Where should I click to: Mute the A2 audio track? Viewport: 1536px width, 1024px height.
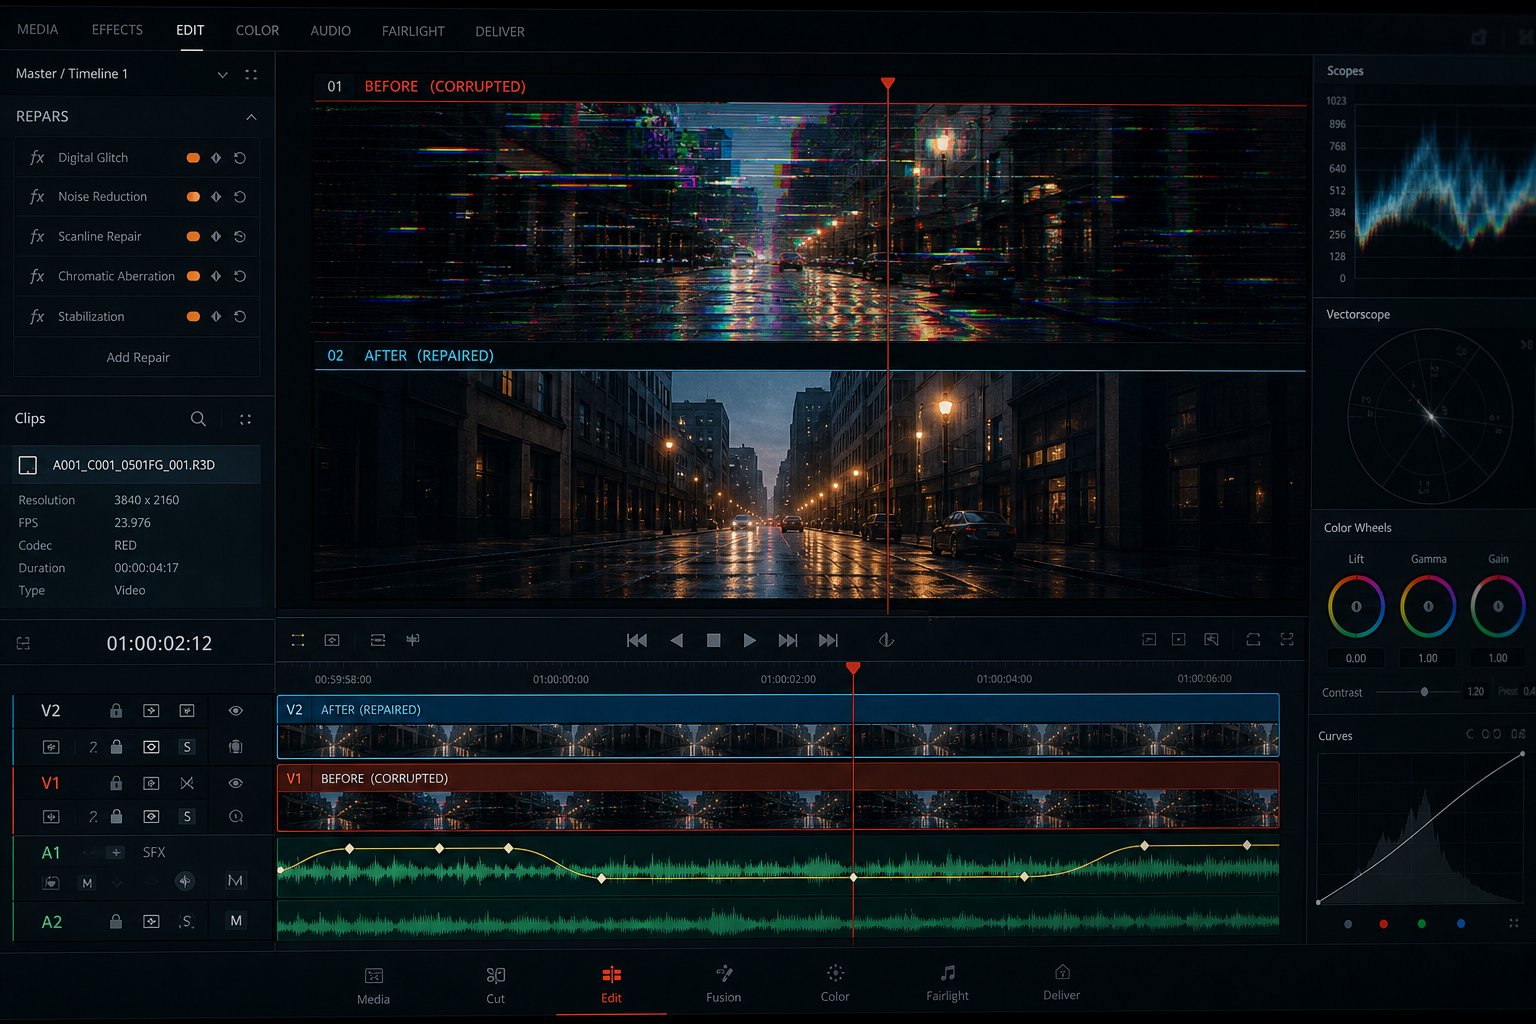(x=236, y=921)
